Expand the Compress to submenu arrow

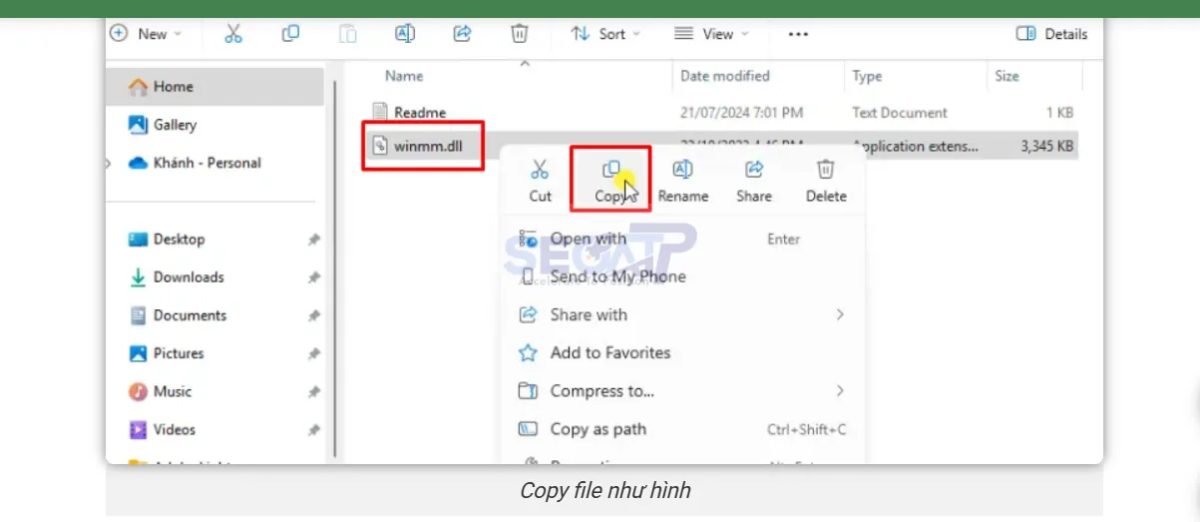(840, 391)
